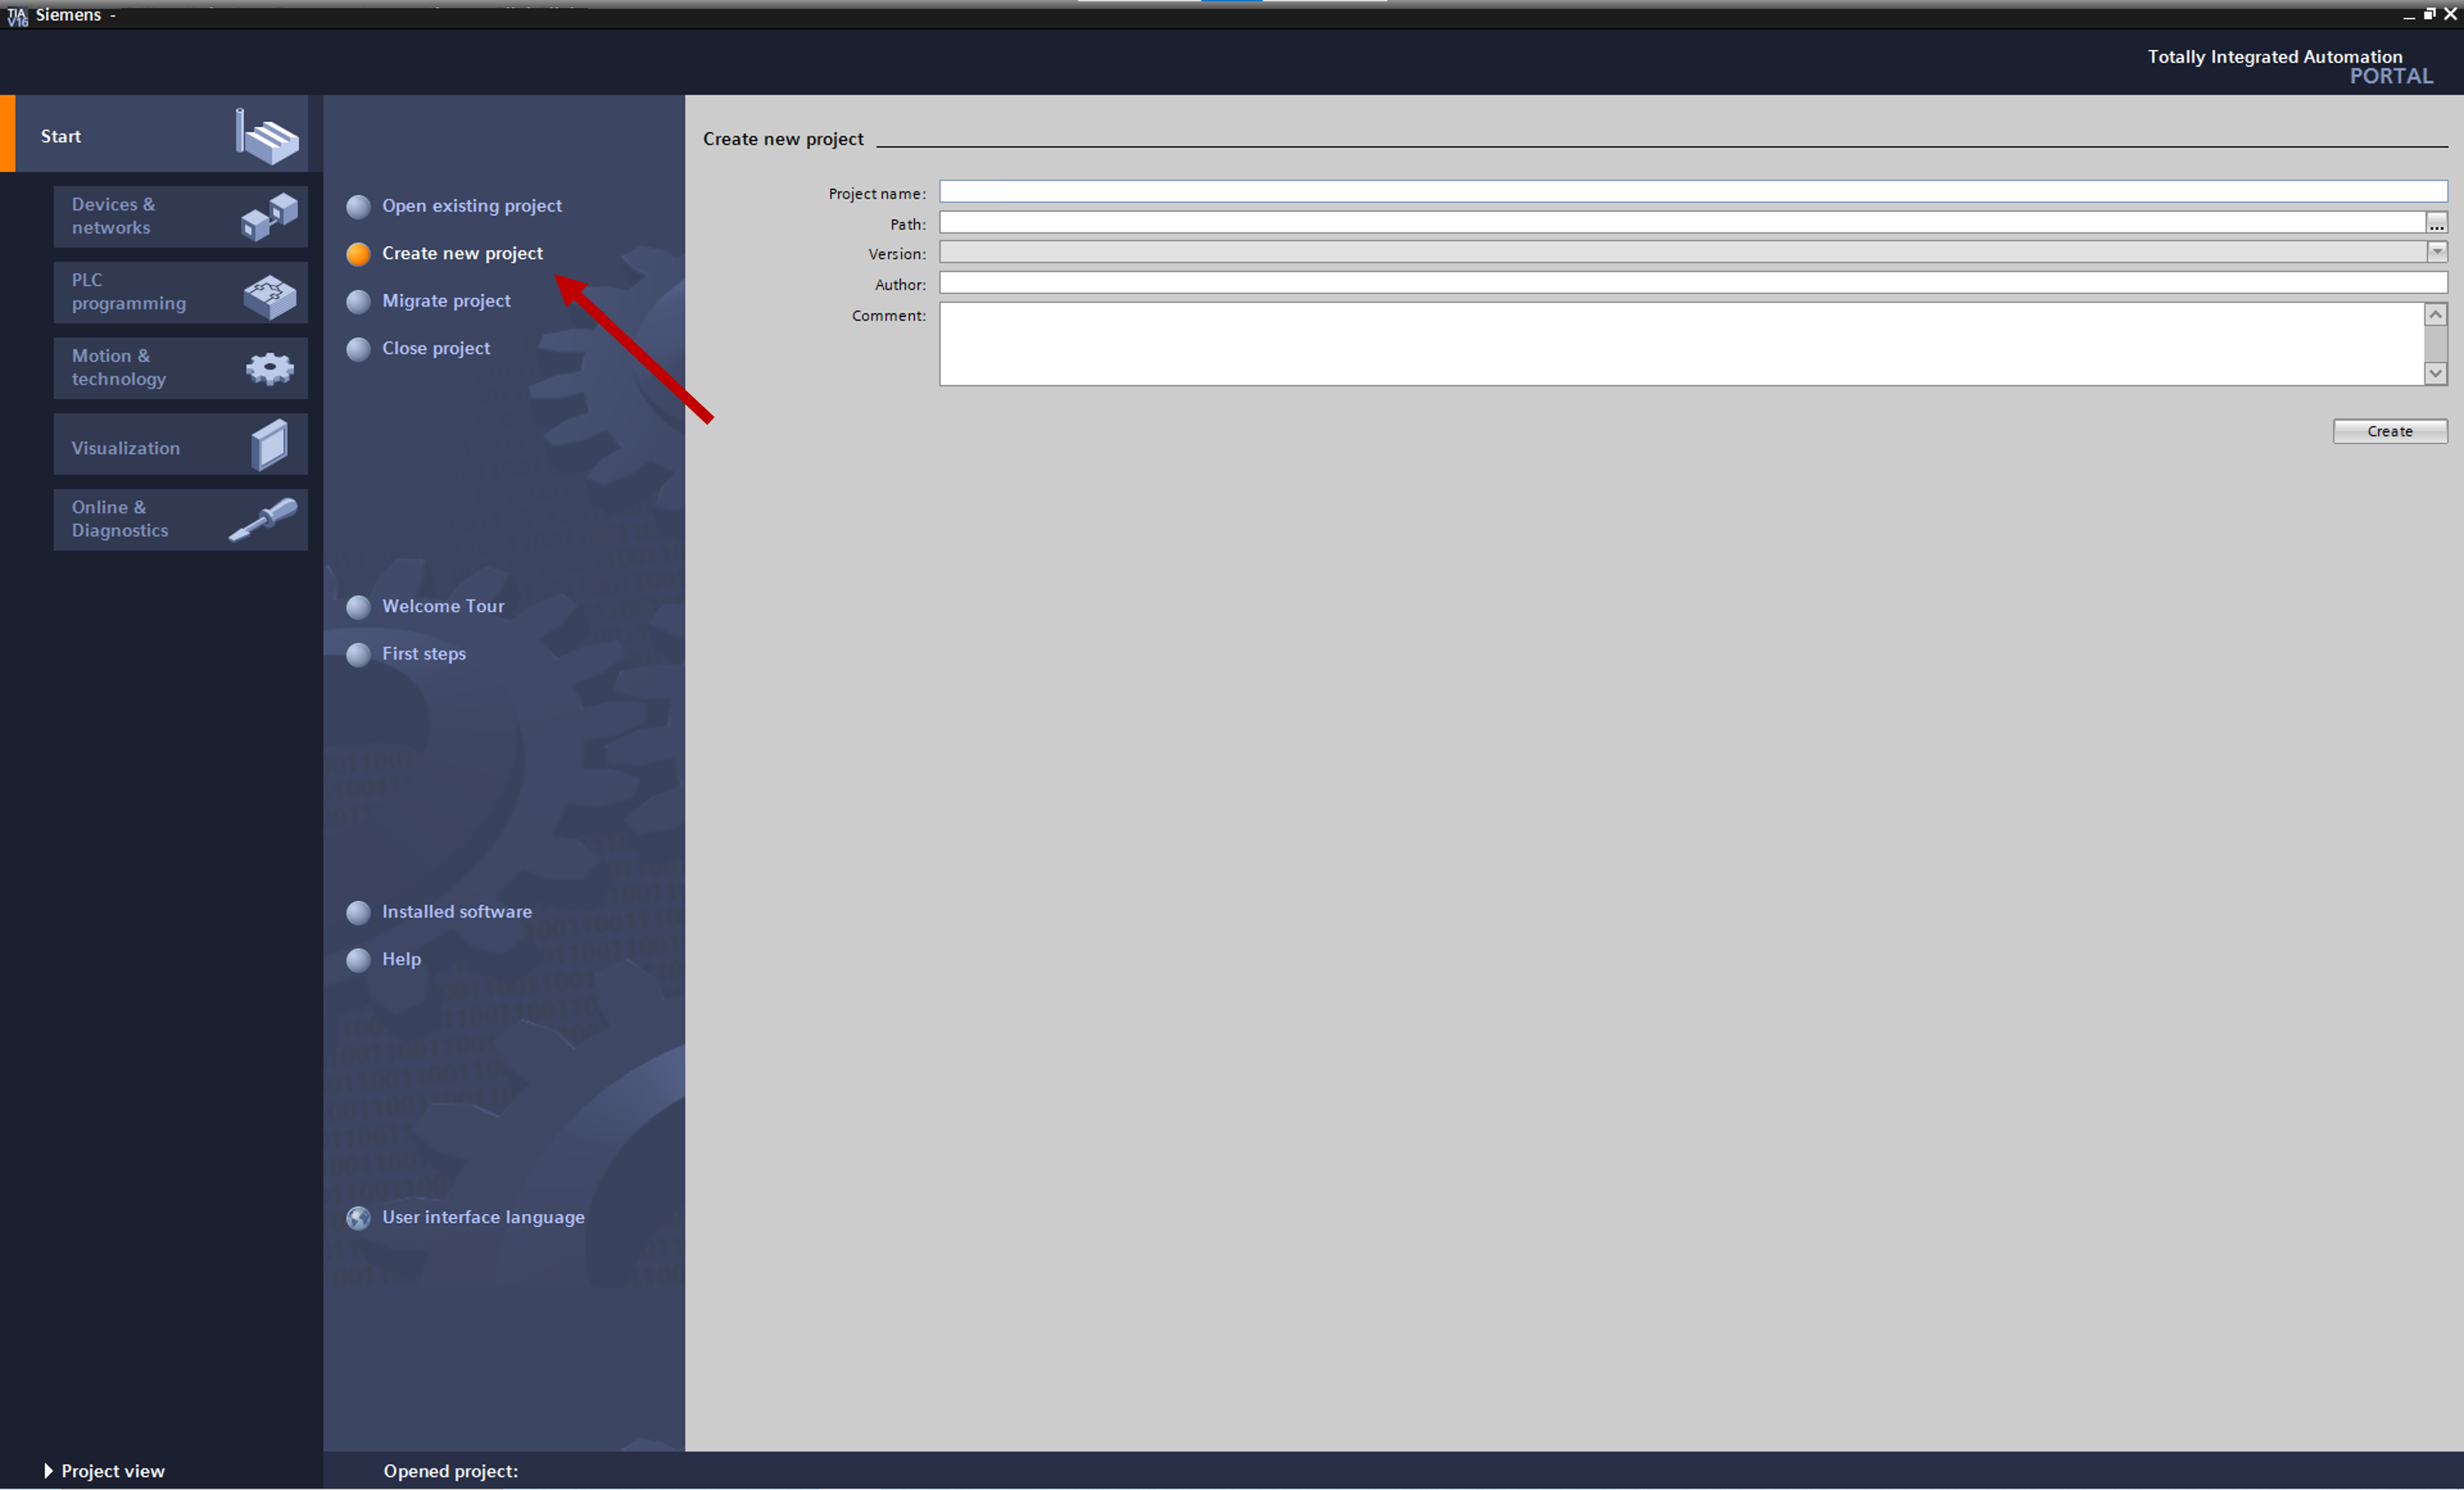
Task: Open the Installed software page
Action: pos(456,911)
